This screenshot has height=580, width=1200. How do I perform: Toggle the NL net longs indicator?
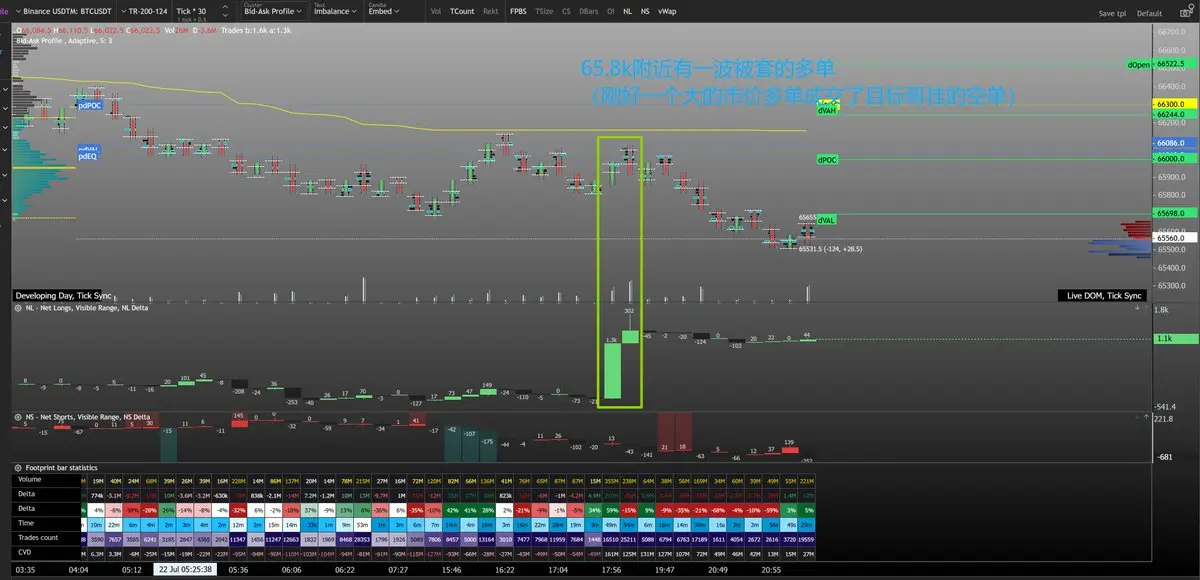pos(627,12)
